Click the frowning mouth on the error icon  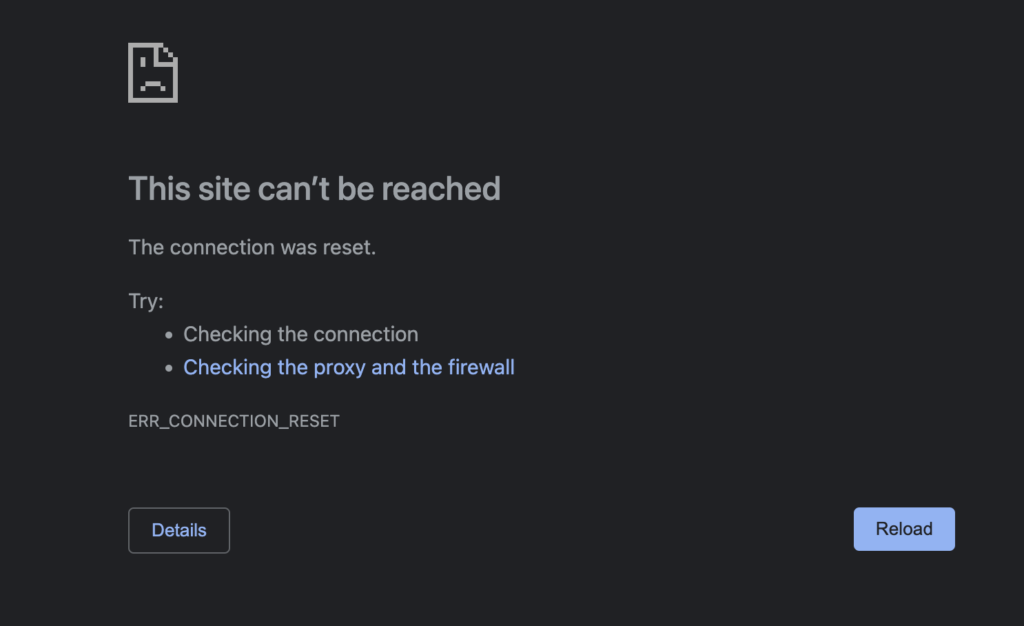[x=153, y=86]
